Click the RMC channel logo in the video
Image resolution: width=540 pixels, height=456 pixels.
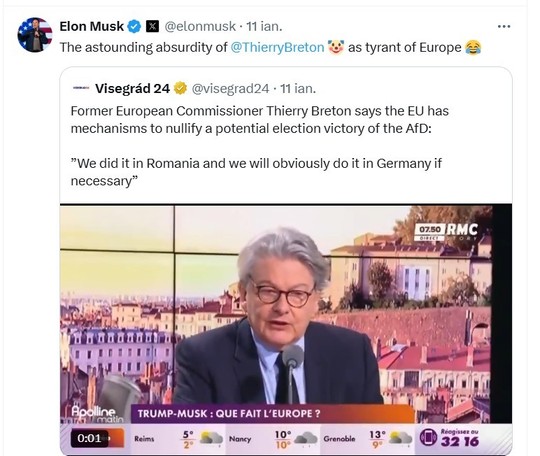click(462, 229)
